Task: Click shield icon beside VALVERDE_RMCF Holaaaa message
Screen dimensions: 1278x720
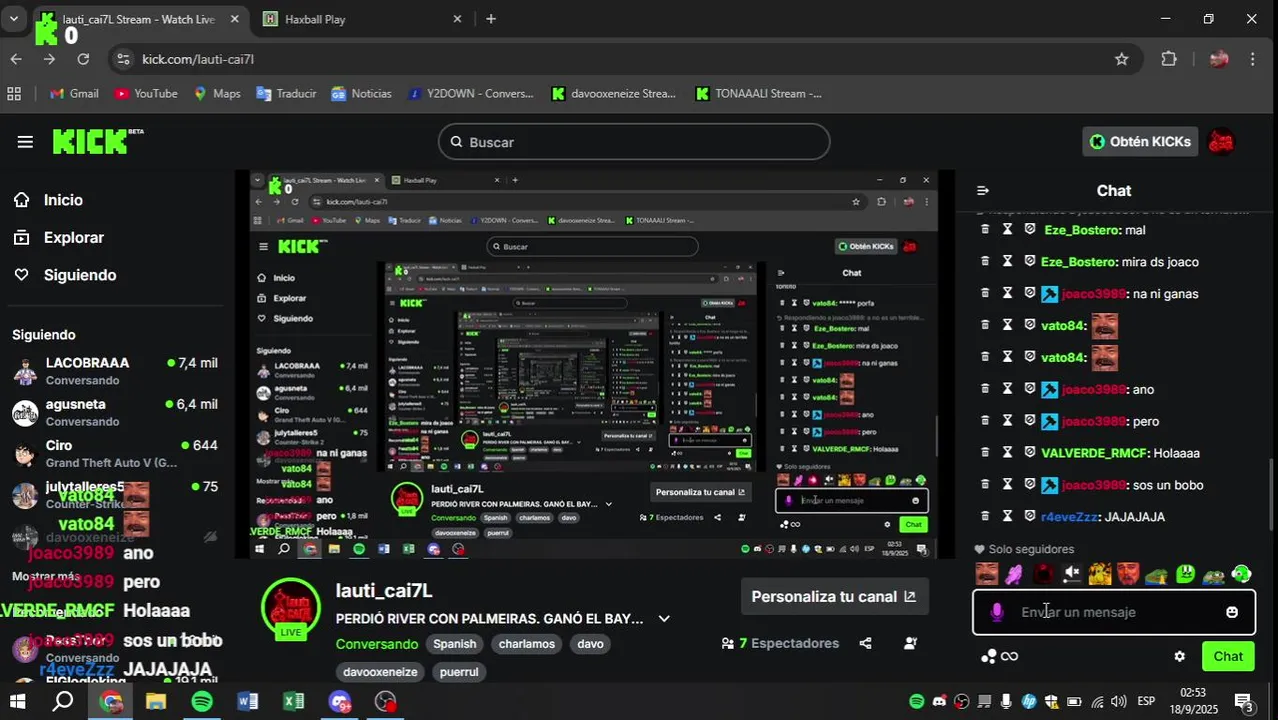Action: click(1030, 452)
